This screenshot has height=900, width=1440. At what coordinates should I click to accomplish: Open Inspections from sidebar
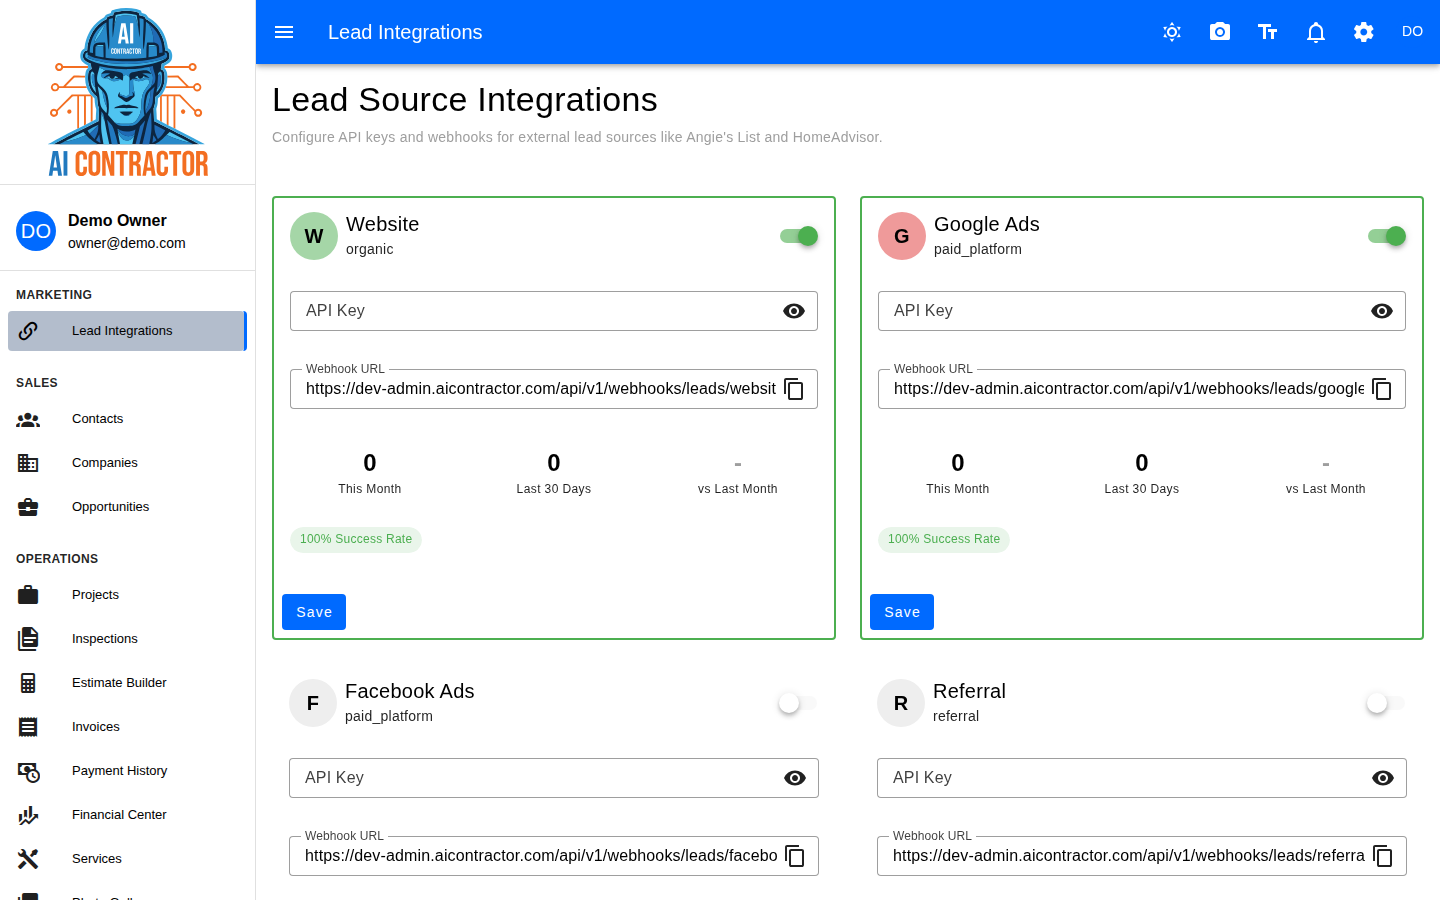127,639
